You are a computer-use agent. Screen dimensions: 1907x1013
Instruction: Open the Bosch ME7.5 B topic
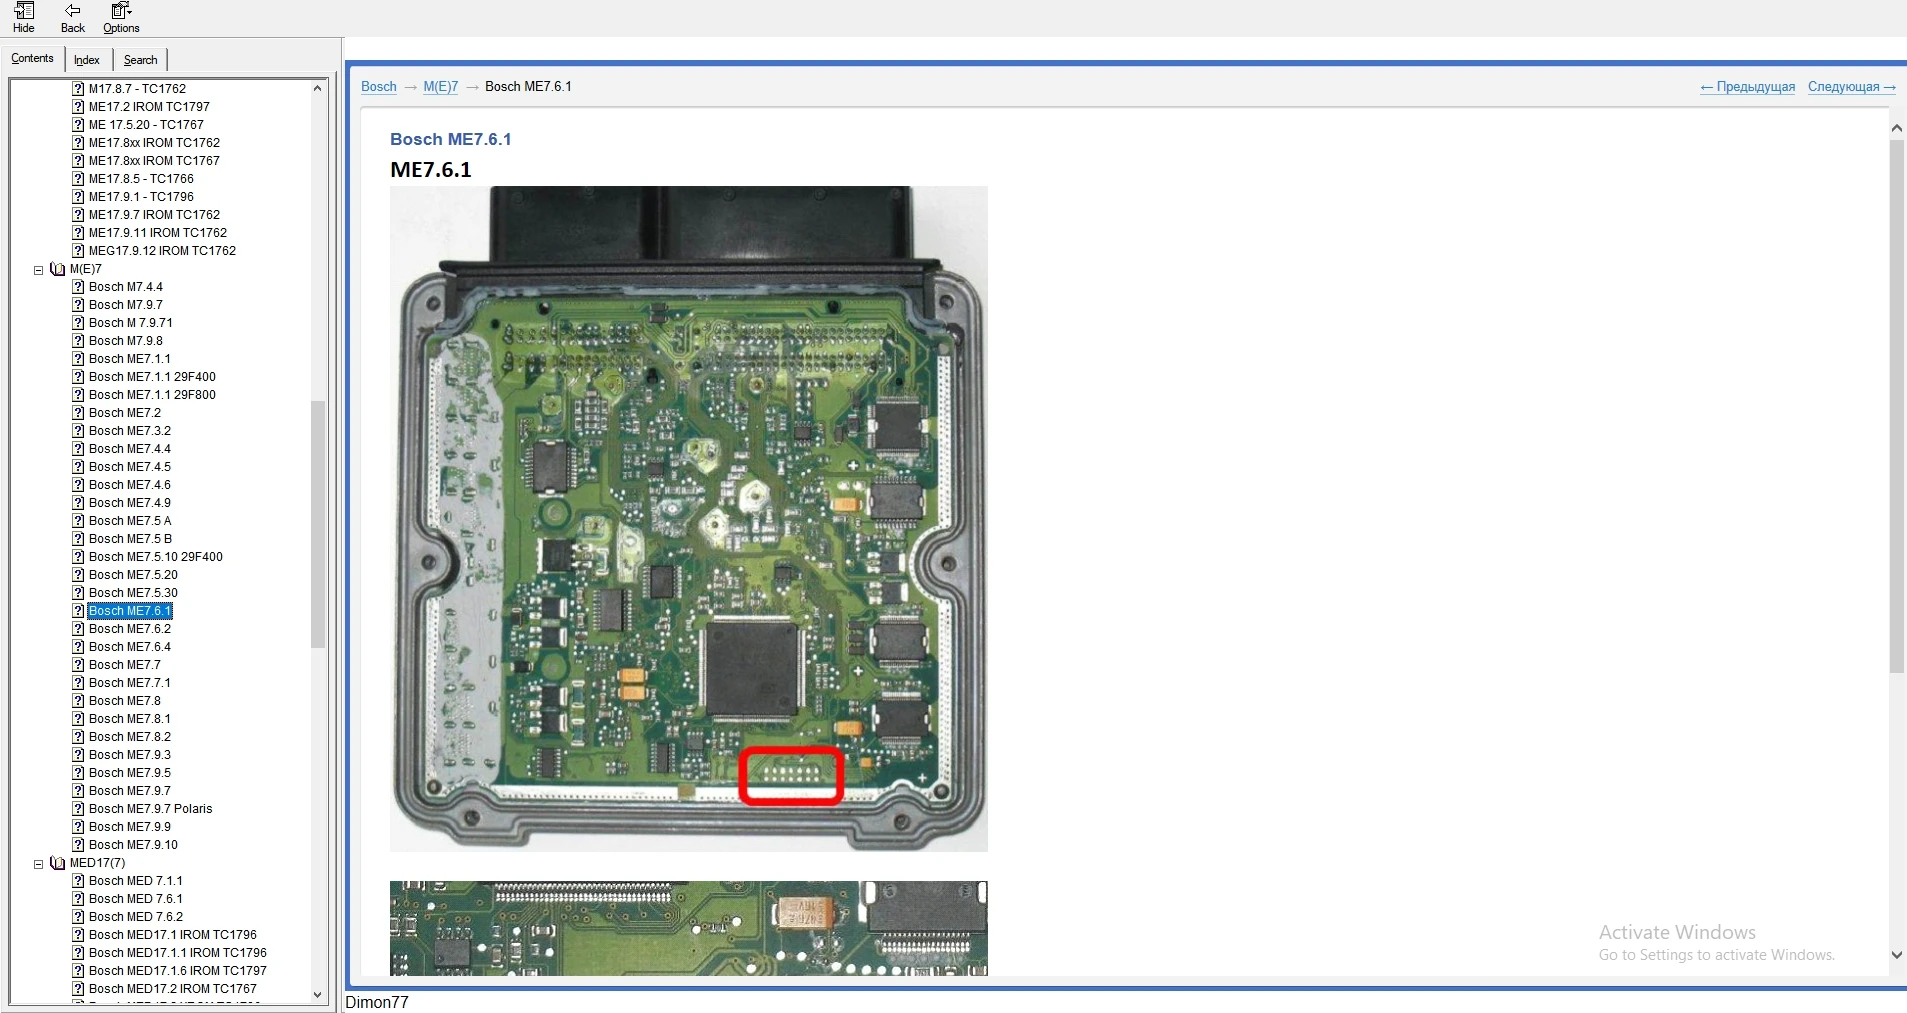pyautogui.click(x=130, y=539)
